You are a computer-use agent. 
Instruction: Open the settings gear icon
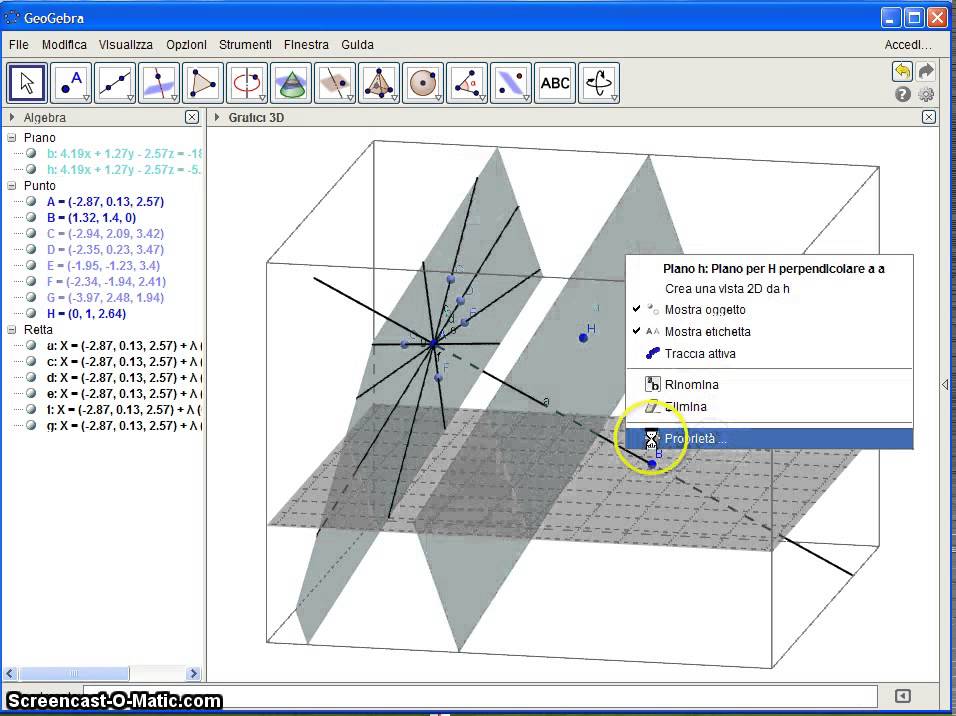point(926,95)
